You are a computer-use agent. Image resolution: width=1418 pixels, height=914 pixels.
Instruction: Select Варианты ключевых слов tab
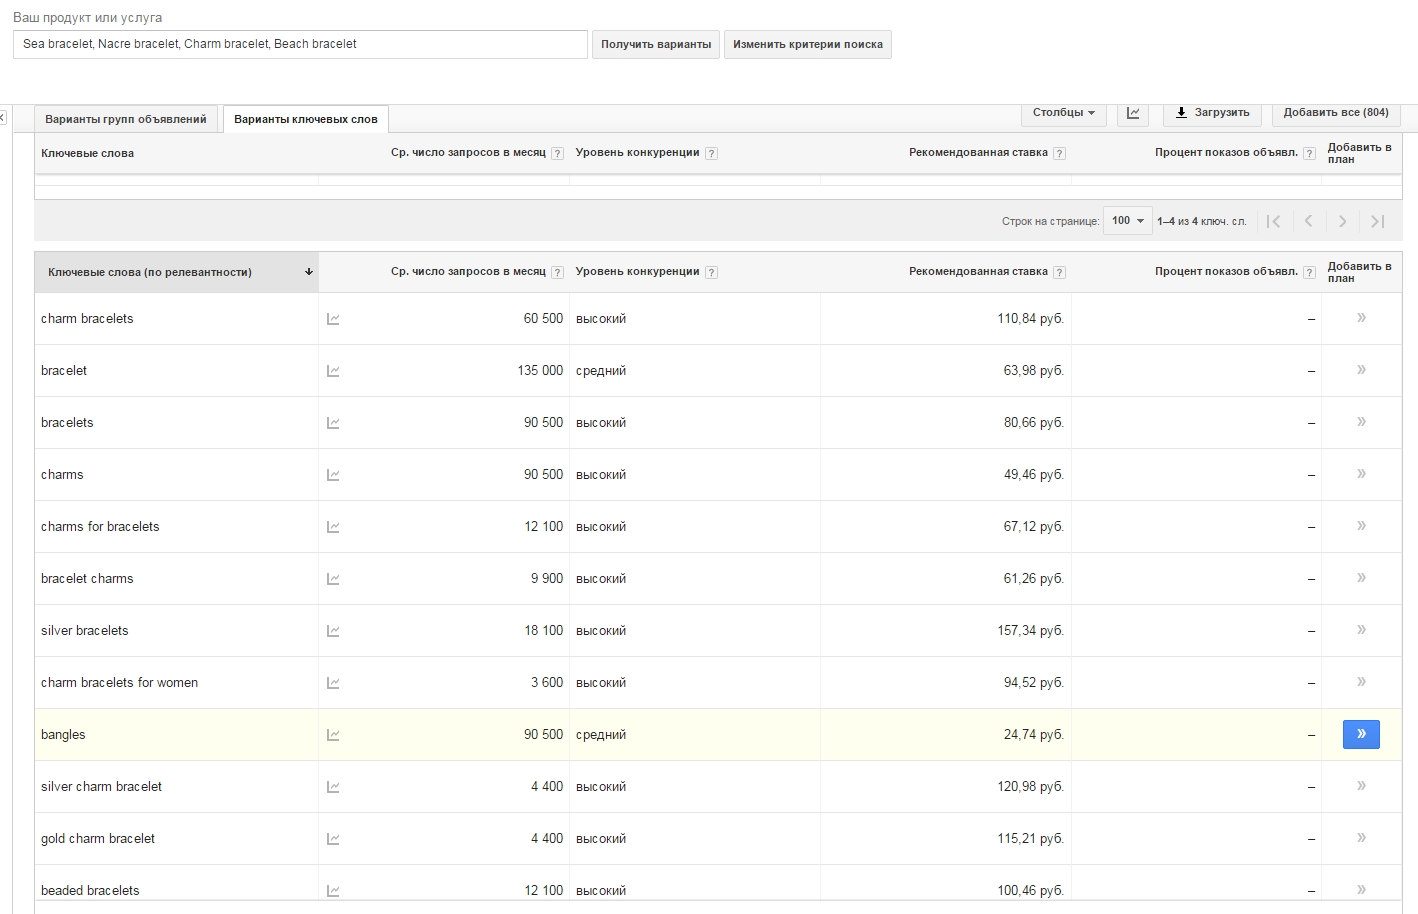coord(306,119)
